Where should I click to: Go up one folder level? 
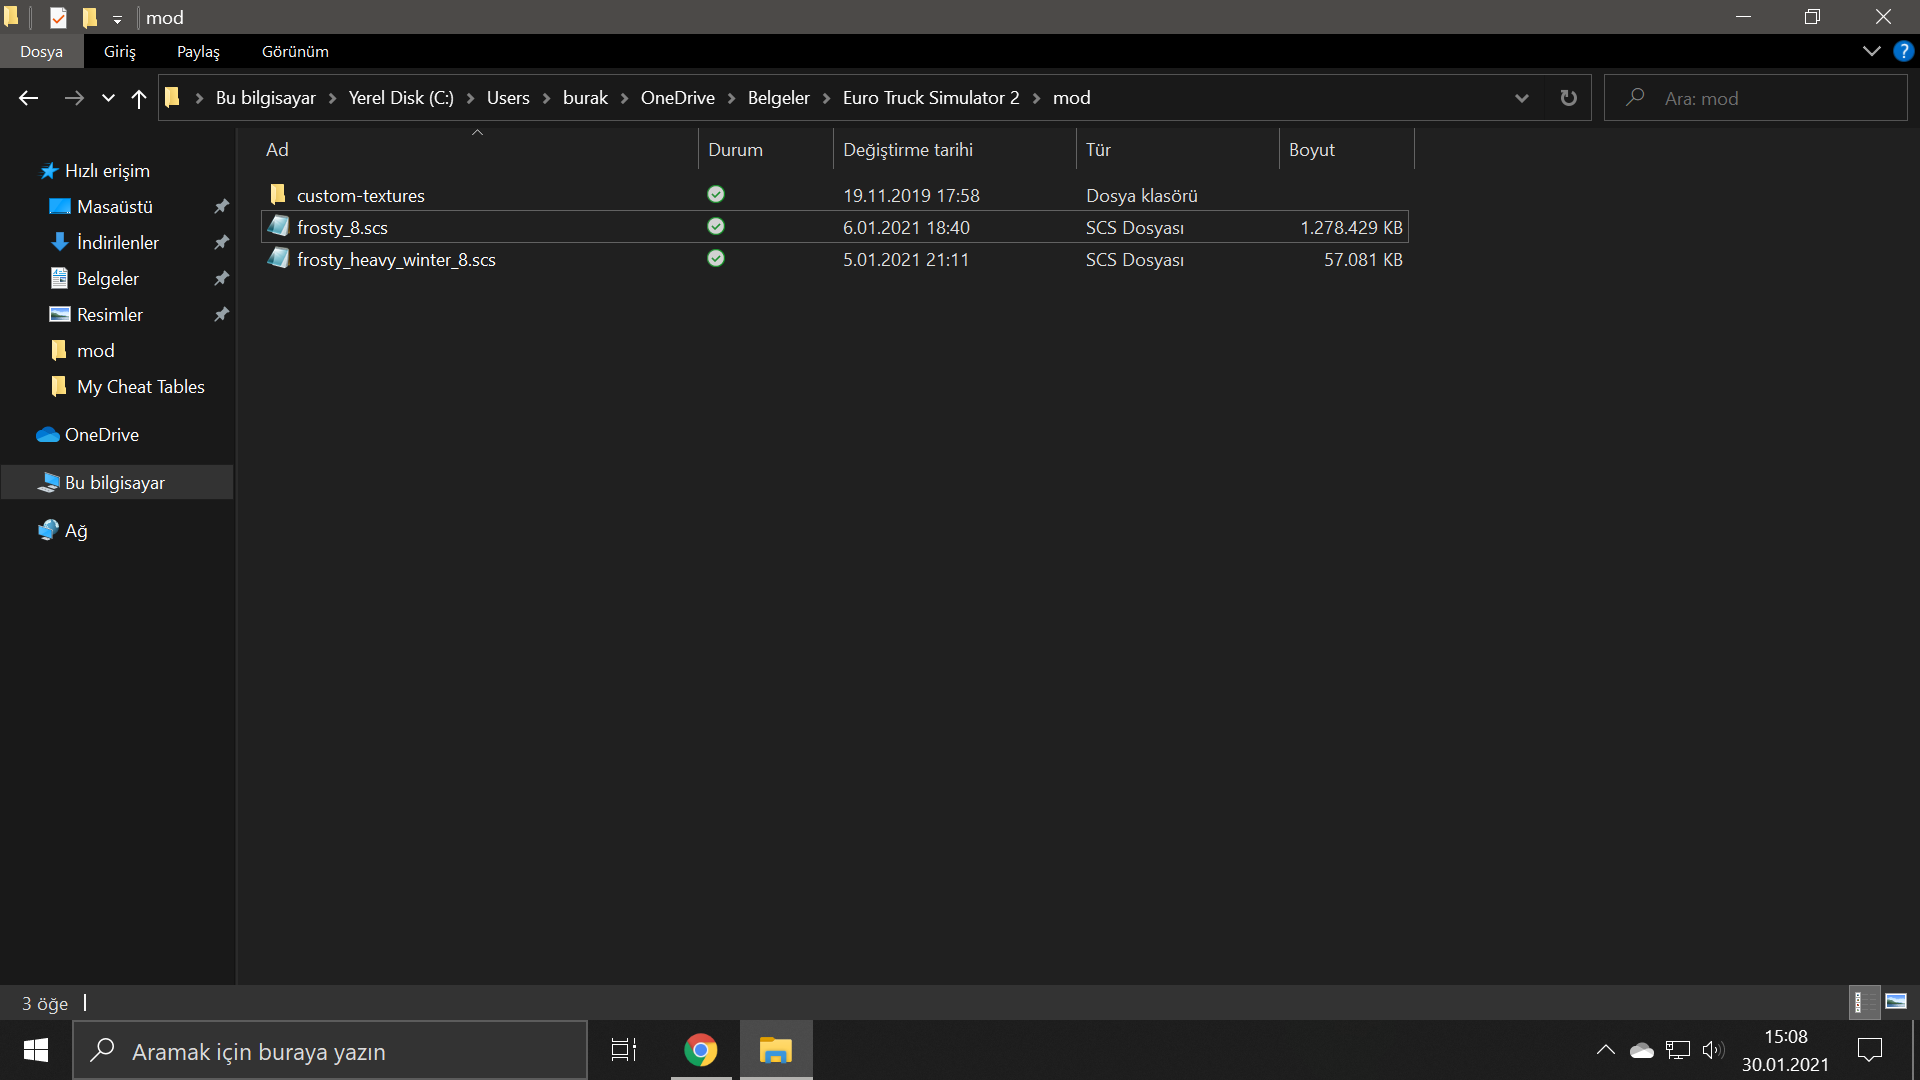click(x=139, y=98)
